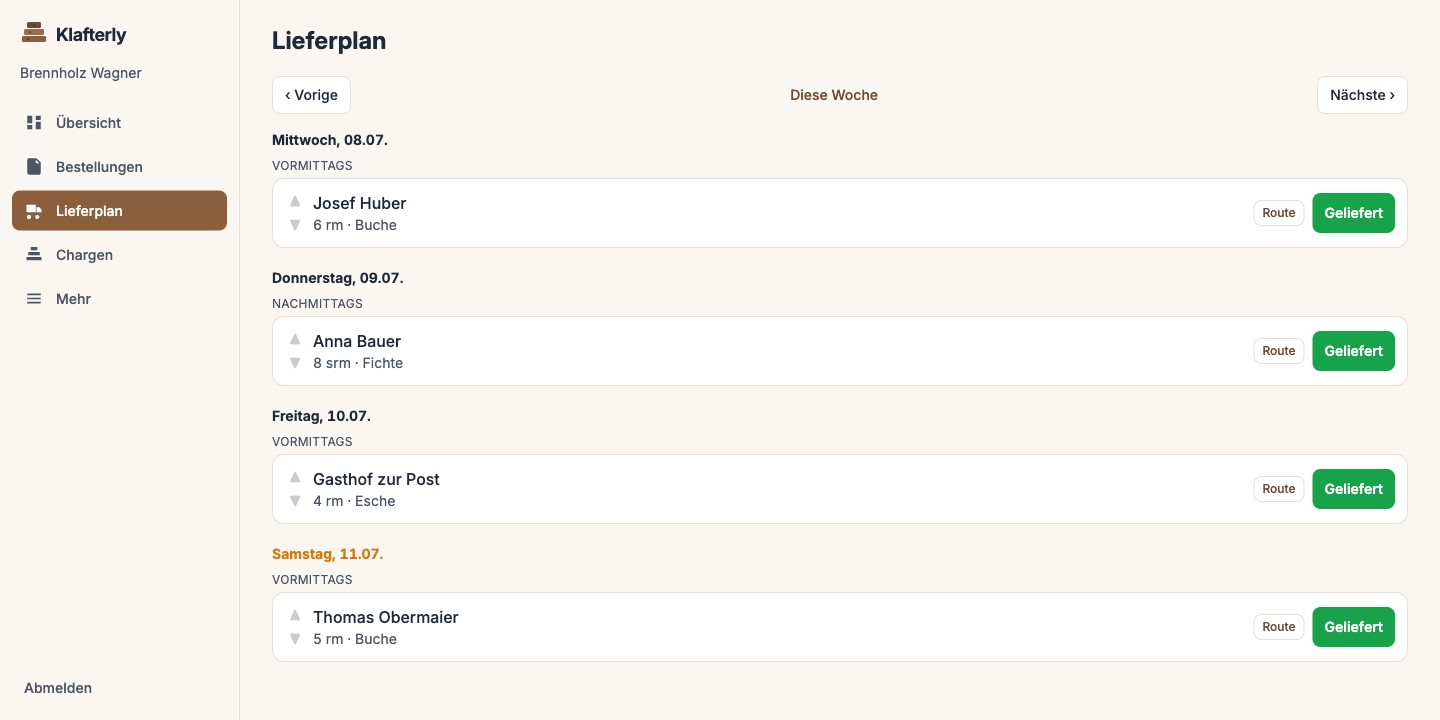1440x720 pixels.
Task: Click Abmelden to log out
Action: [58, 688]
